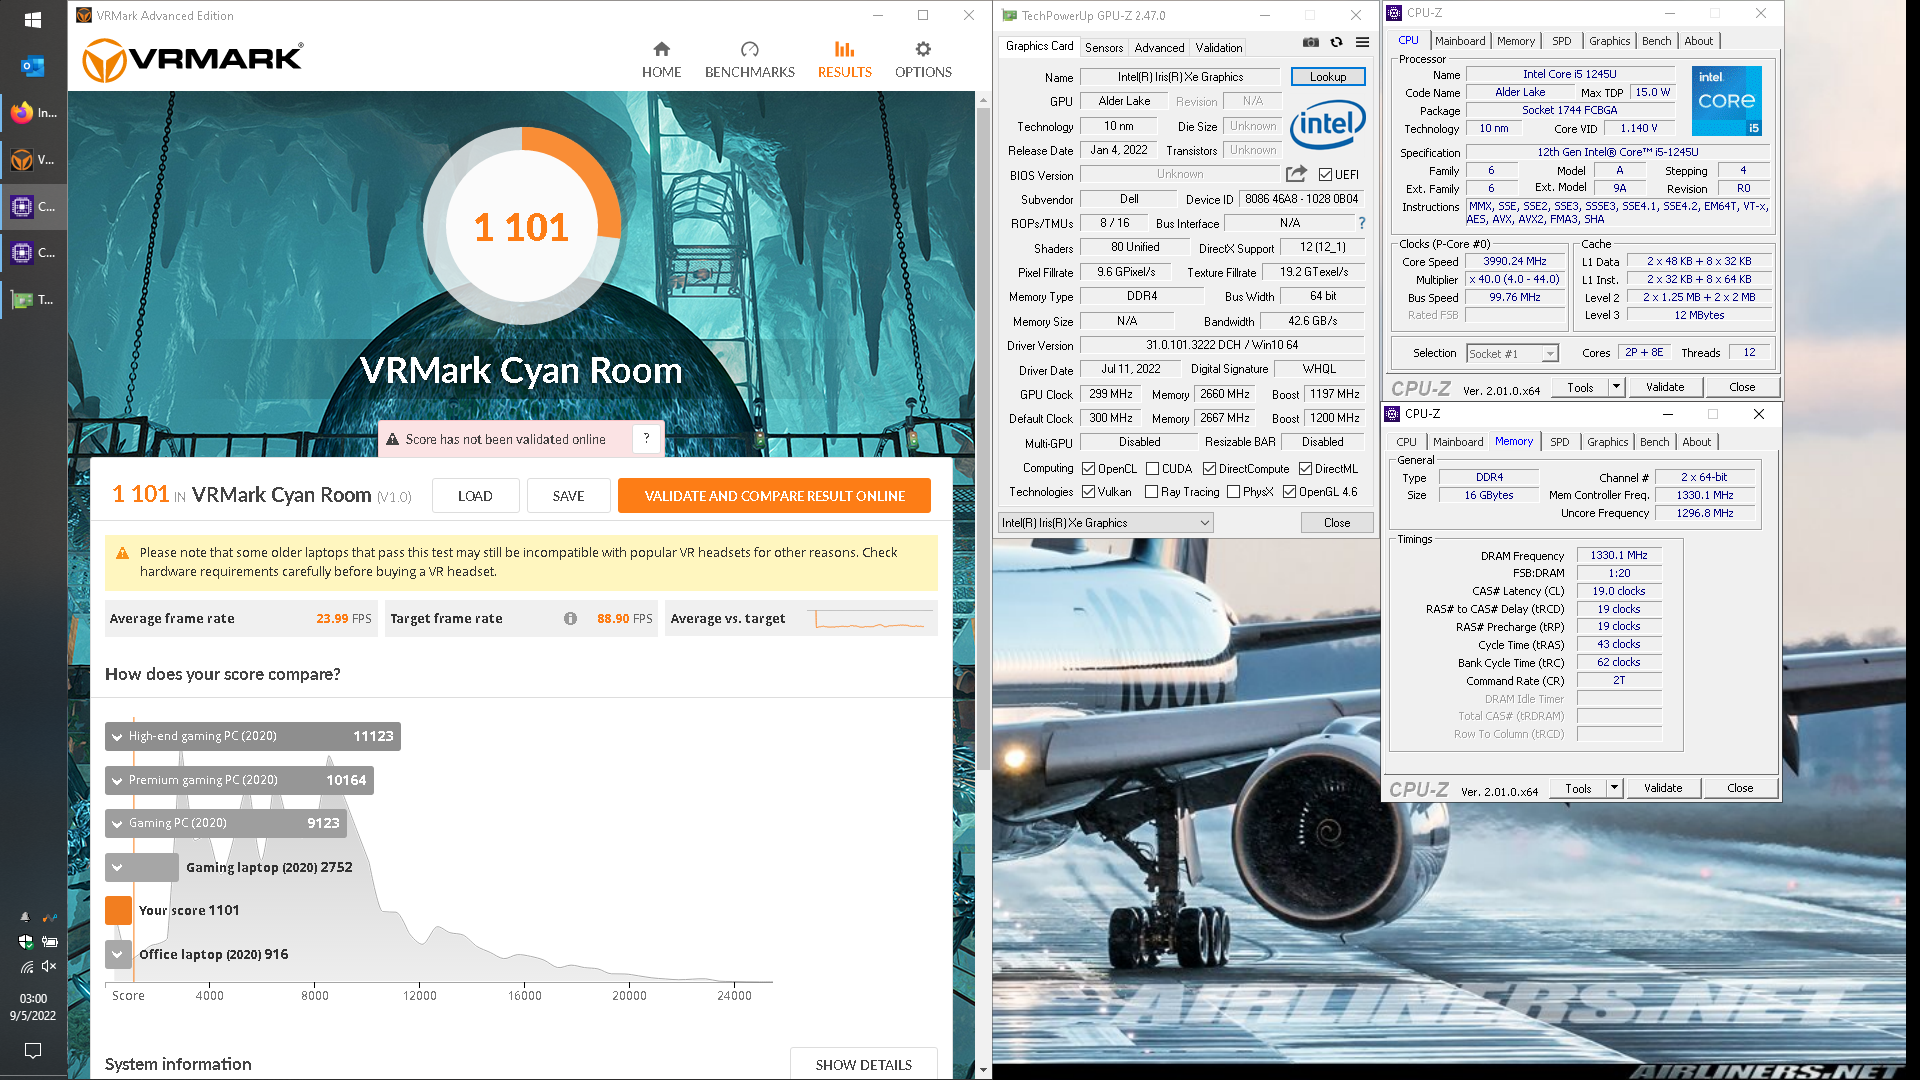Open the Bench tab in upper CPU-Z

pos(1656,41)
